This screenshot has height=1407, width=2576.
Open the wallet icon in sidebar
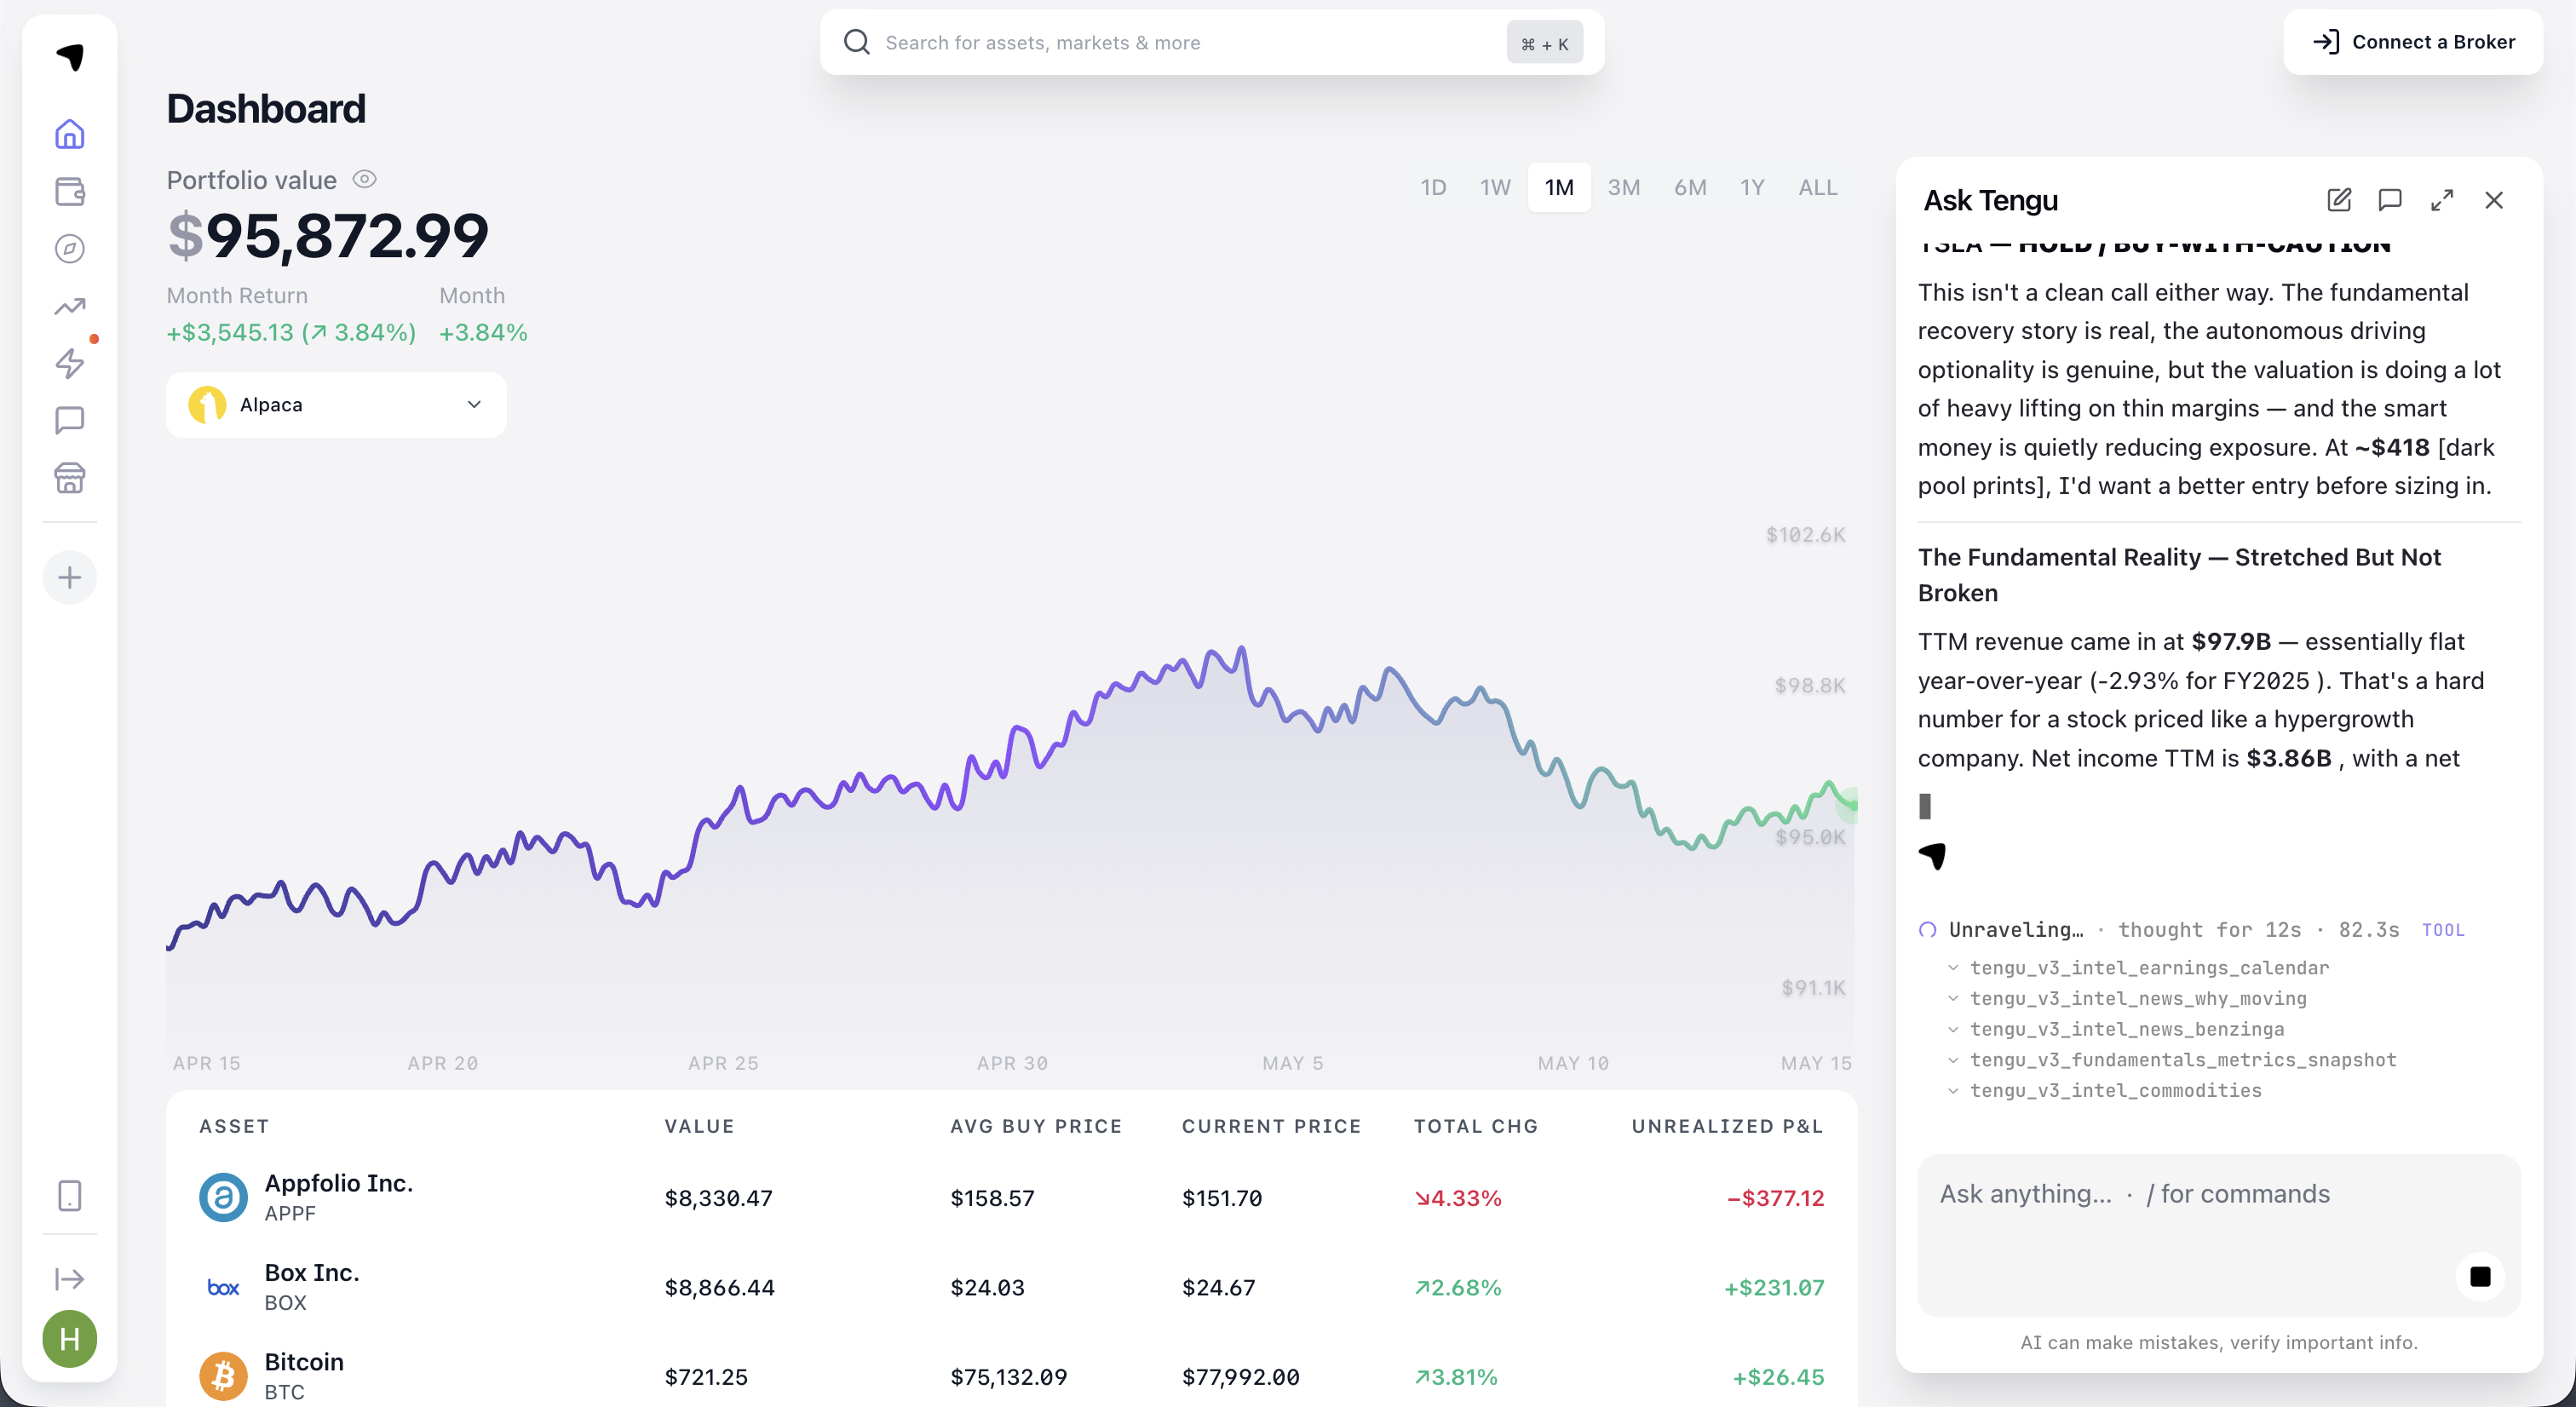pos(69,192)
